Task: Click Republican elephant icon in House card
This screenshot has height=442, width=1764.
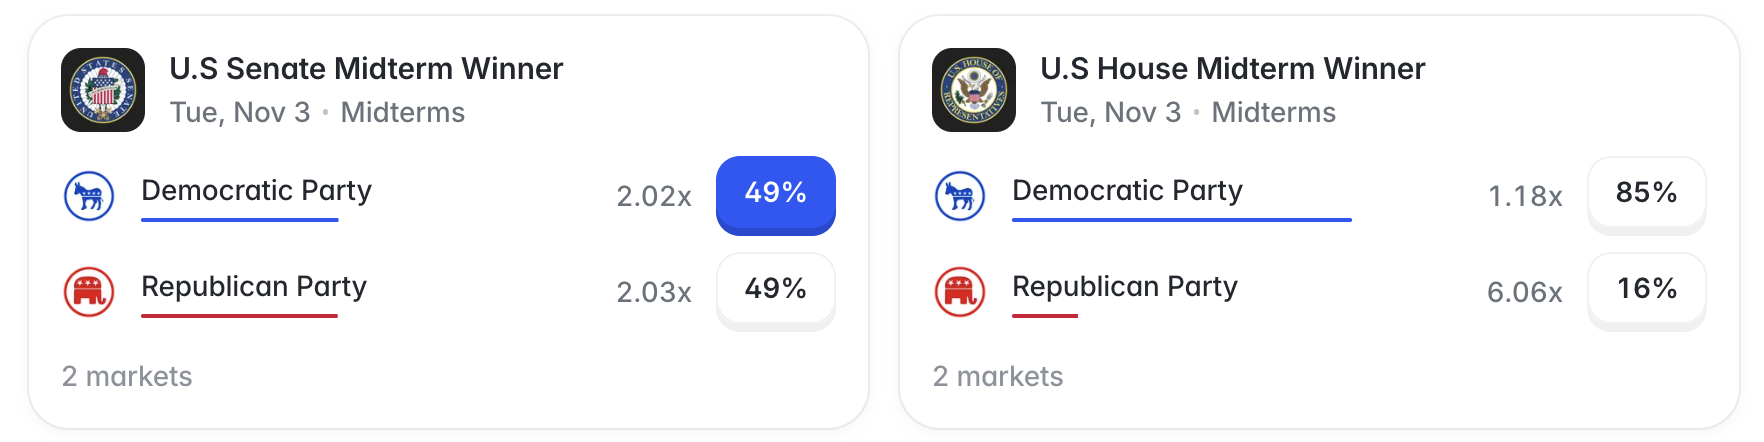Action: (960, 292)
